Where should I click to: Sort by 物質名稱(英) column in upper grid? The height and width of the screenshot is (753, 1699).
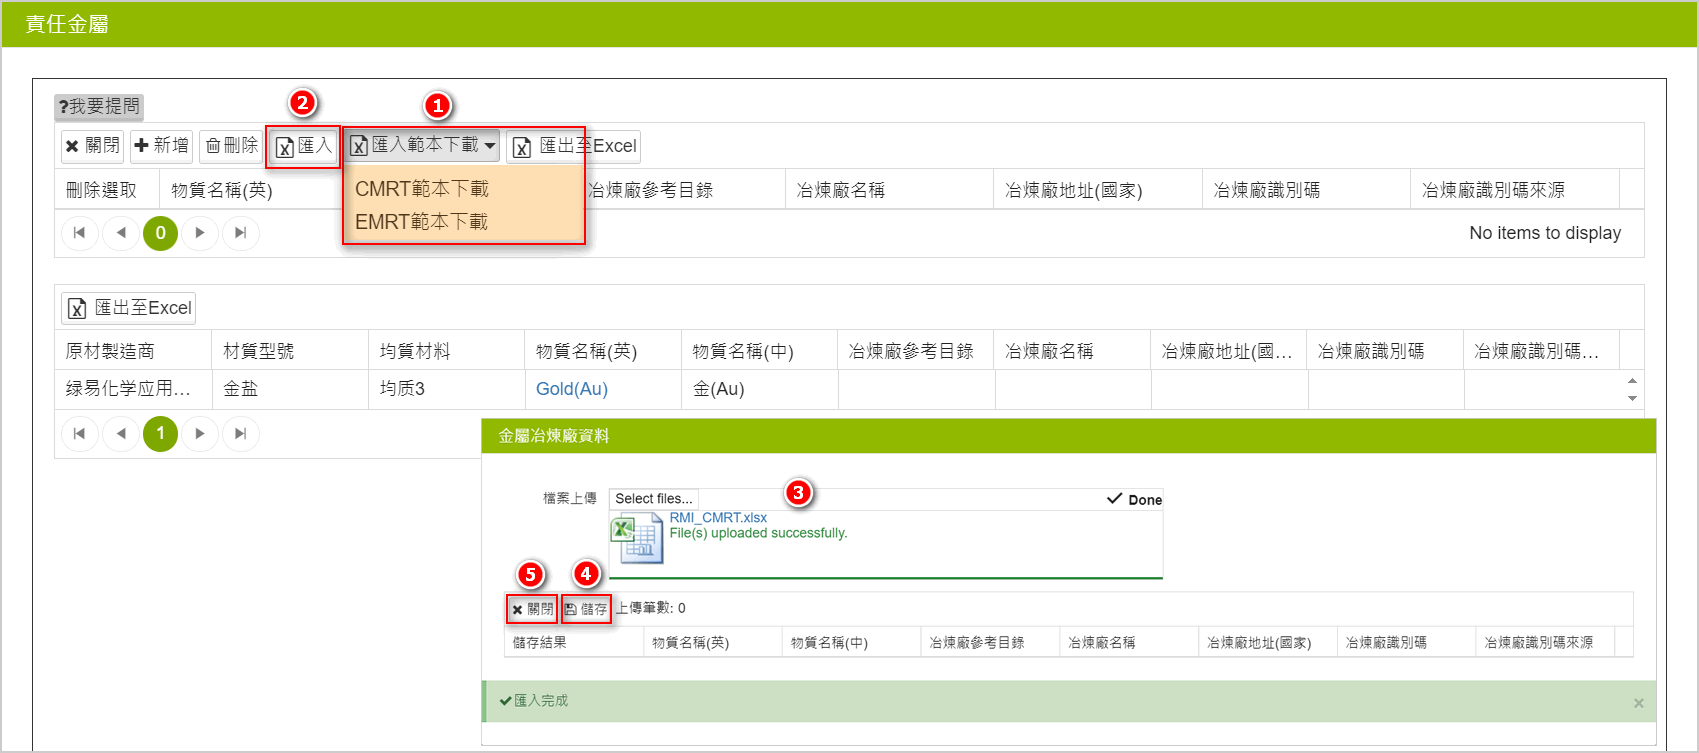point(222,190)
